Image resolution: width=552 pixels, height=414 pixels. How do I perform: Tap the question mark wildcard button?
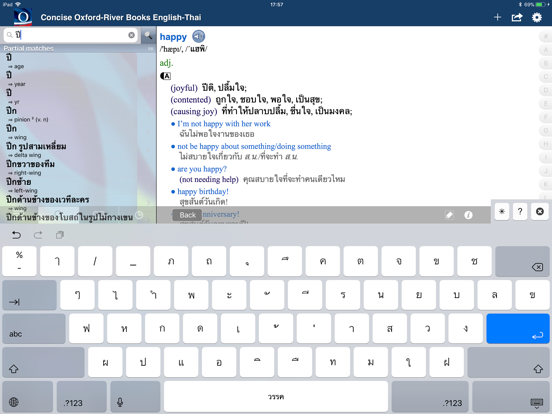click(x=520, y=211)
